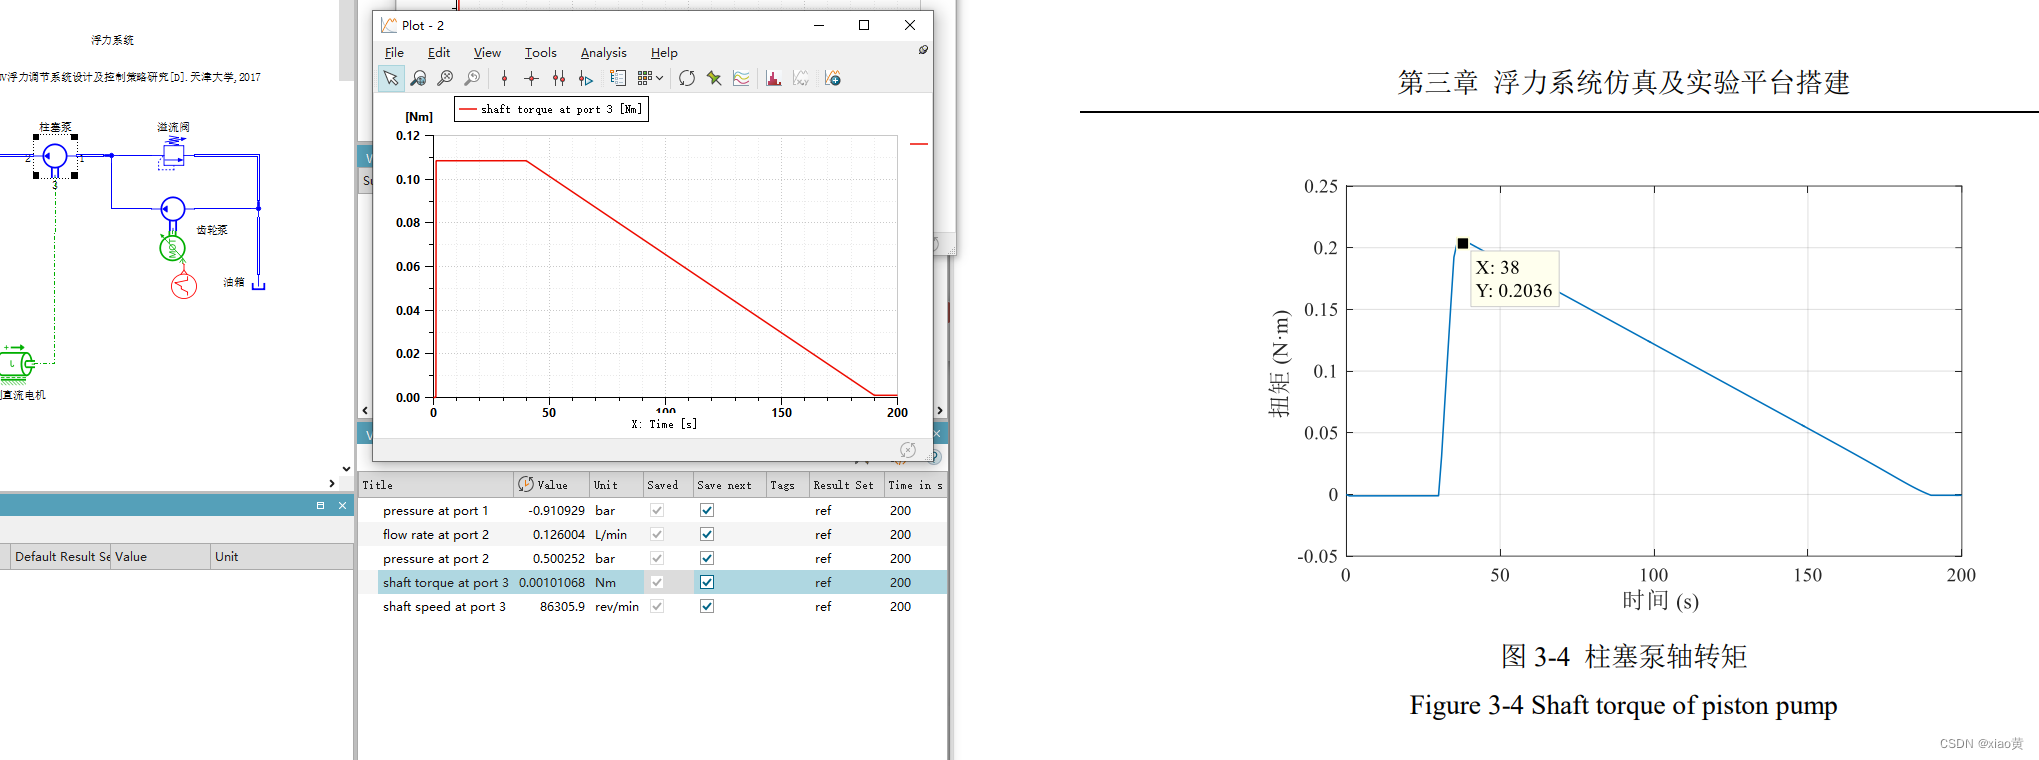Sort by the Result Set column header

click(846, 485)
